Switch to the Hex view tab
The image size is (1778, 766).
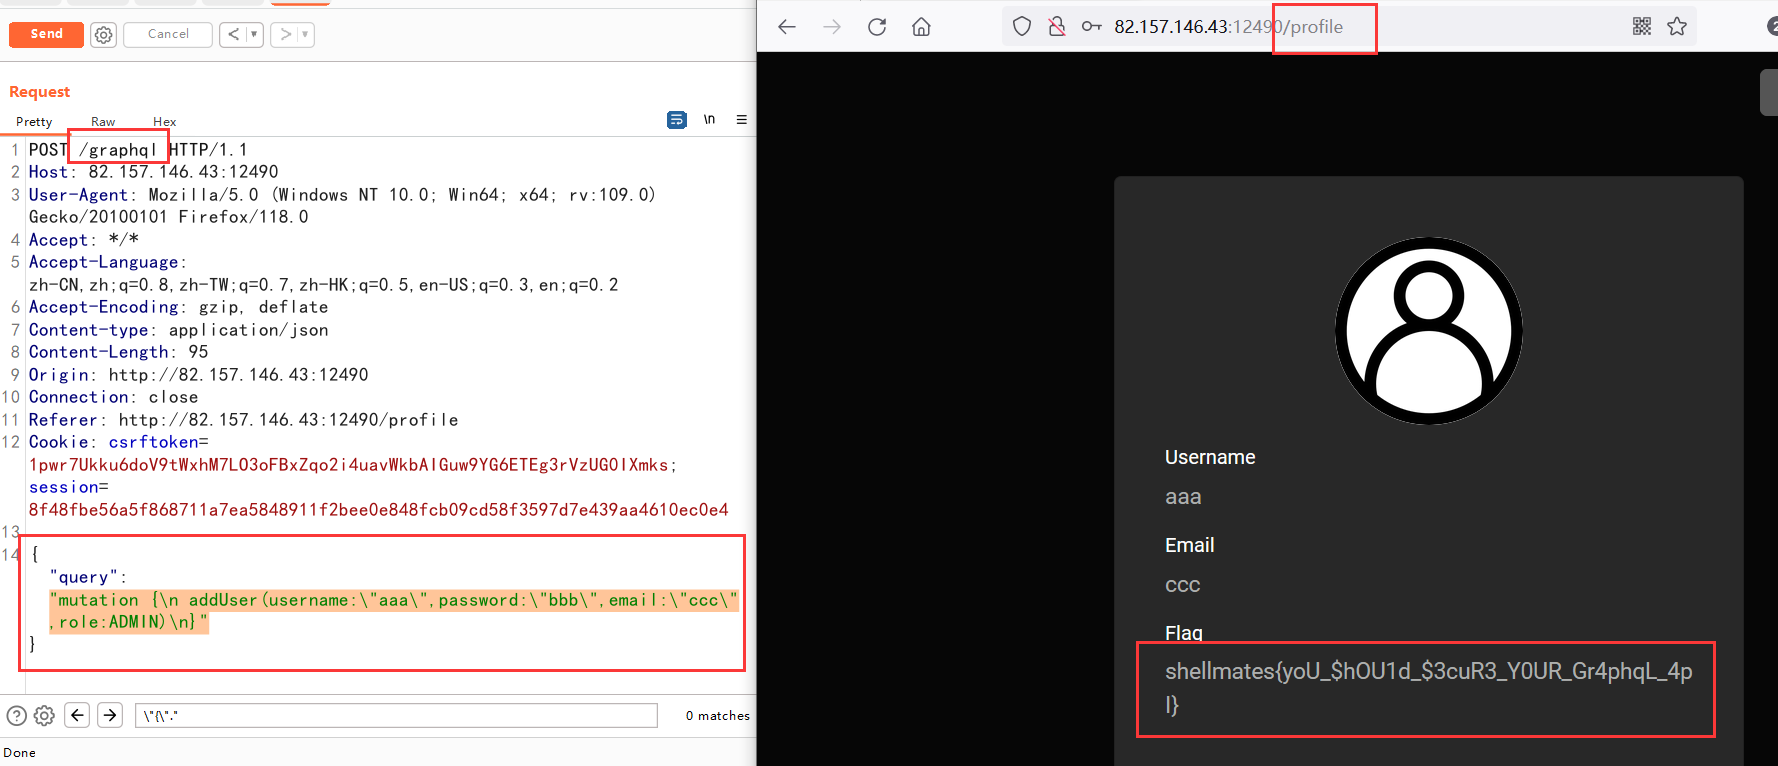[x=165, y=122]
